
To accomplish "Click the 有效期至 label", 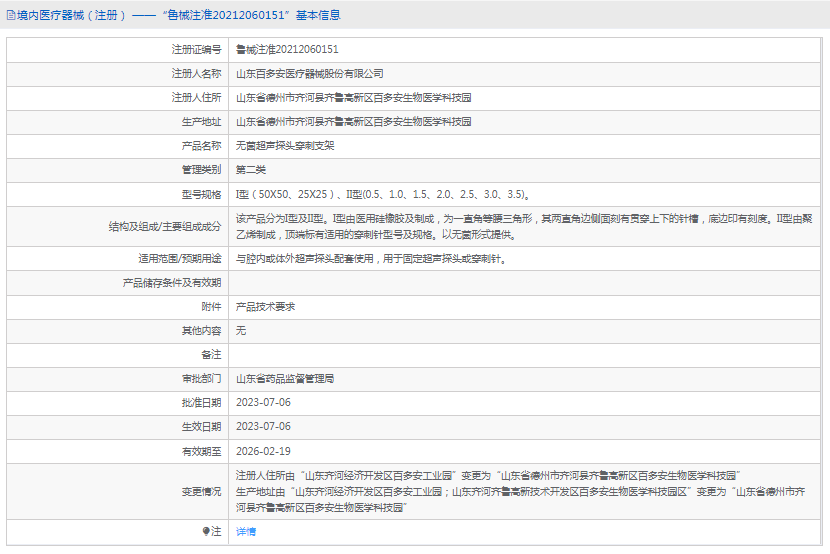I will click(201, 451).
